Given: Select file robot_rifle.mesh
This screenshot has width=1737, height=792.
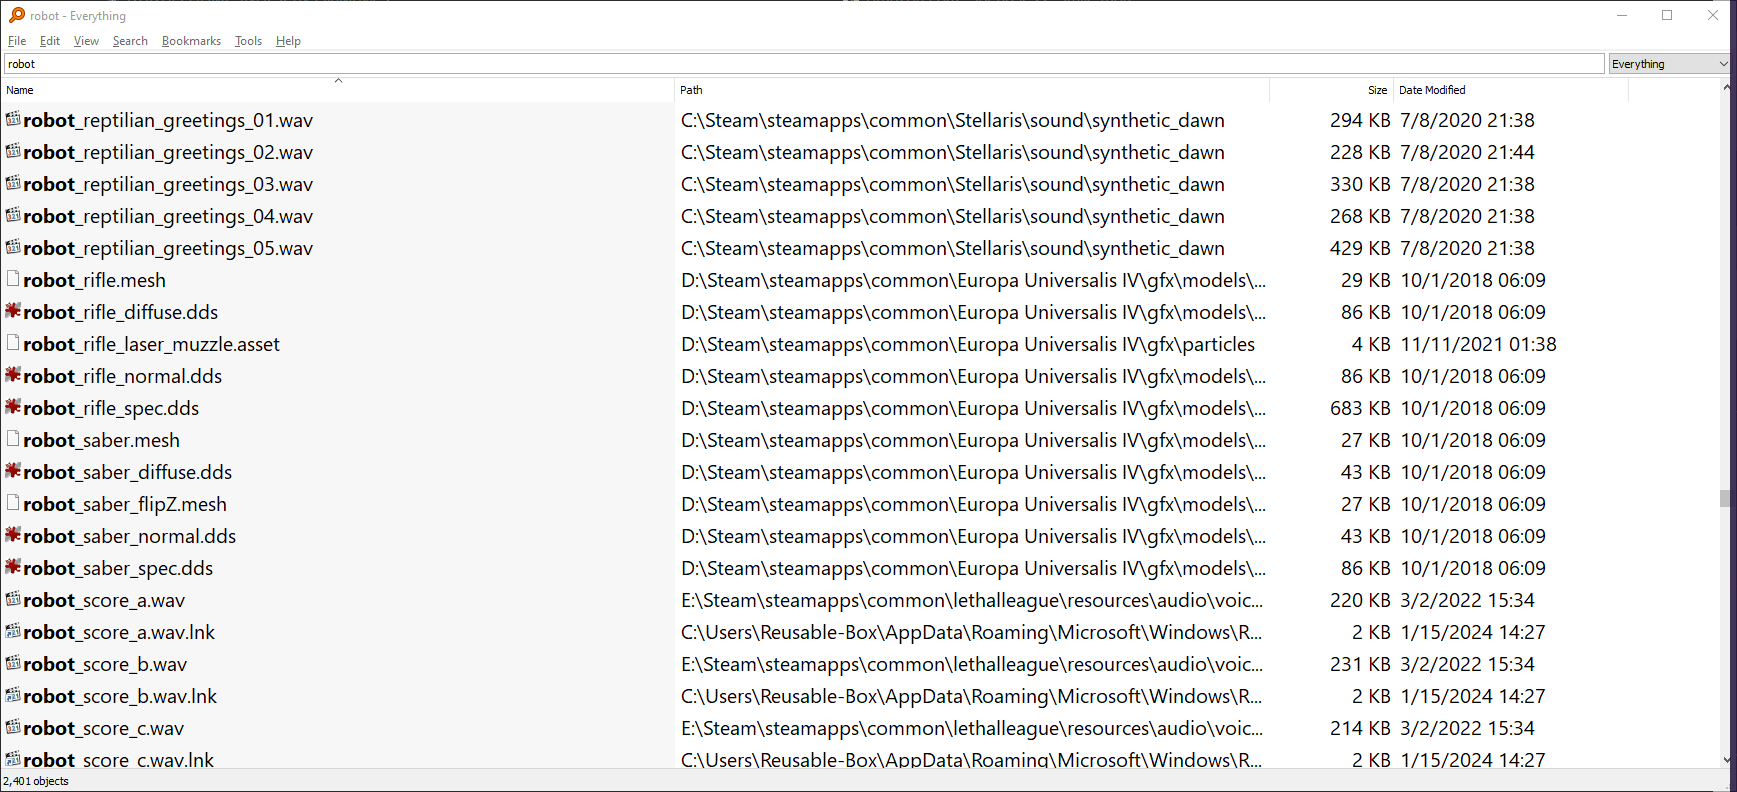Looking at the screenshot, I should (x=95, y=280).
